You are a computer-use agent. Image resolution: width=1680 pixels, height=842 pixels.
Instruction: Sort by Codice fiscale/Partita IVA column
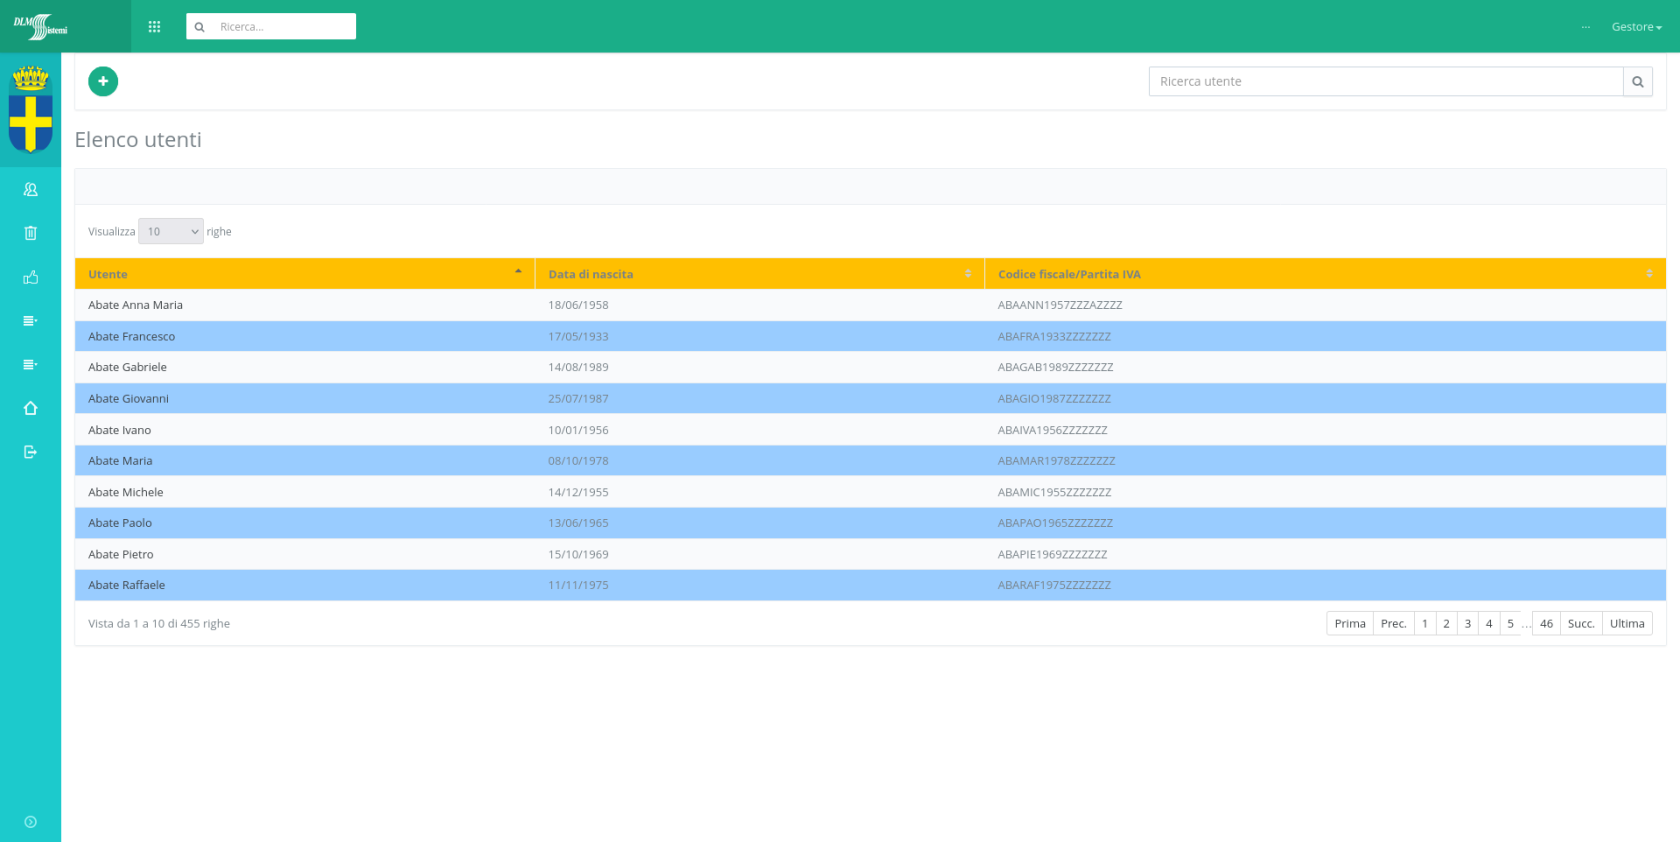[1324, 274]
